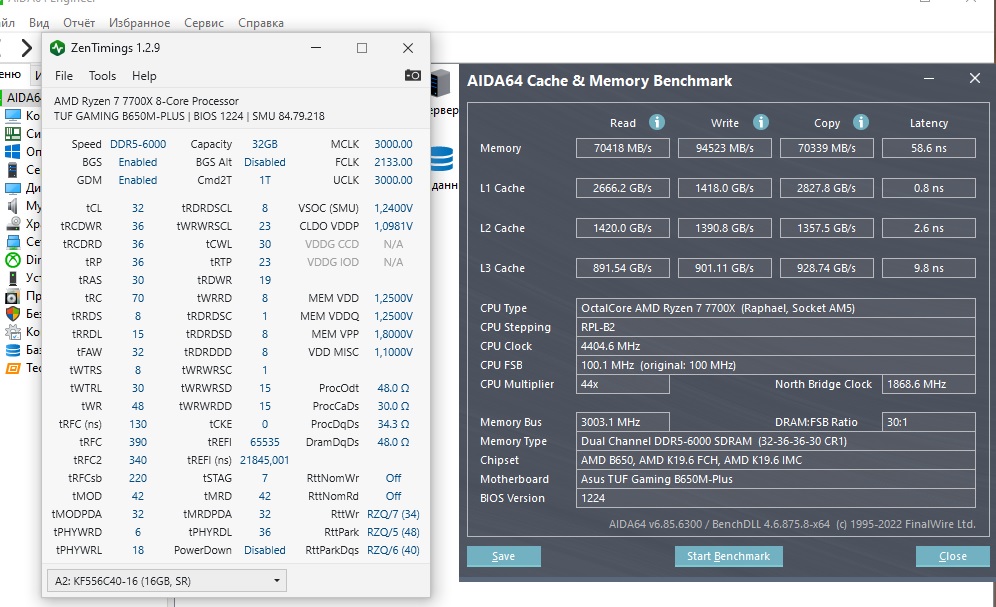
Task: Open AIDA64 'Избранное' menu
Action: [x=139, y=23]
